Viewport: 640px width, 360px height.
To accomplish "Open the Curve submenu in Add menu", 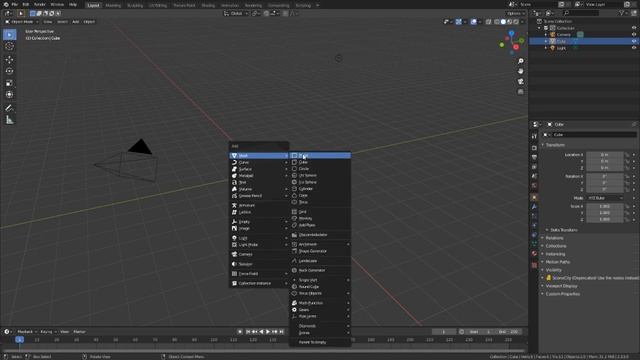I will tap(259, 162).
